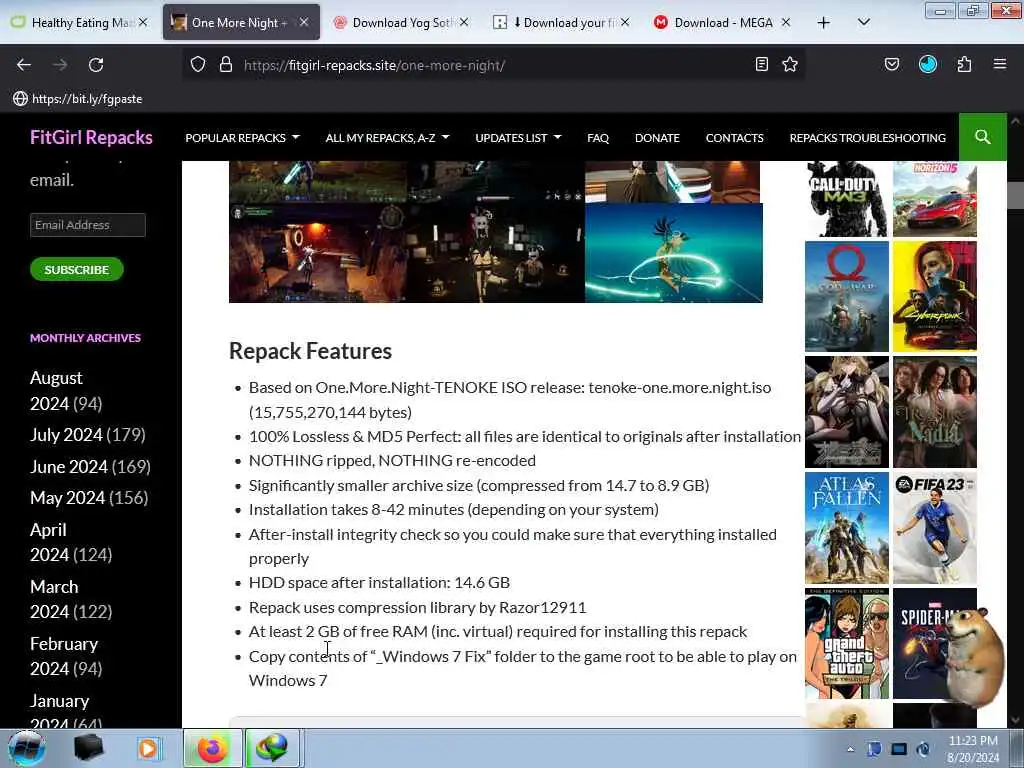Open a new browser tab
Screen dimensions: 1024x768
(x=824, y=23)
